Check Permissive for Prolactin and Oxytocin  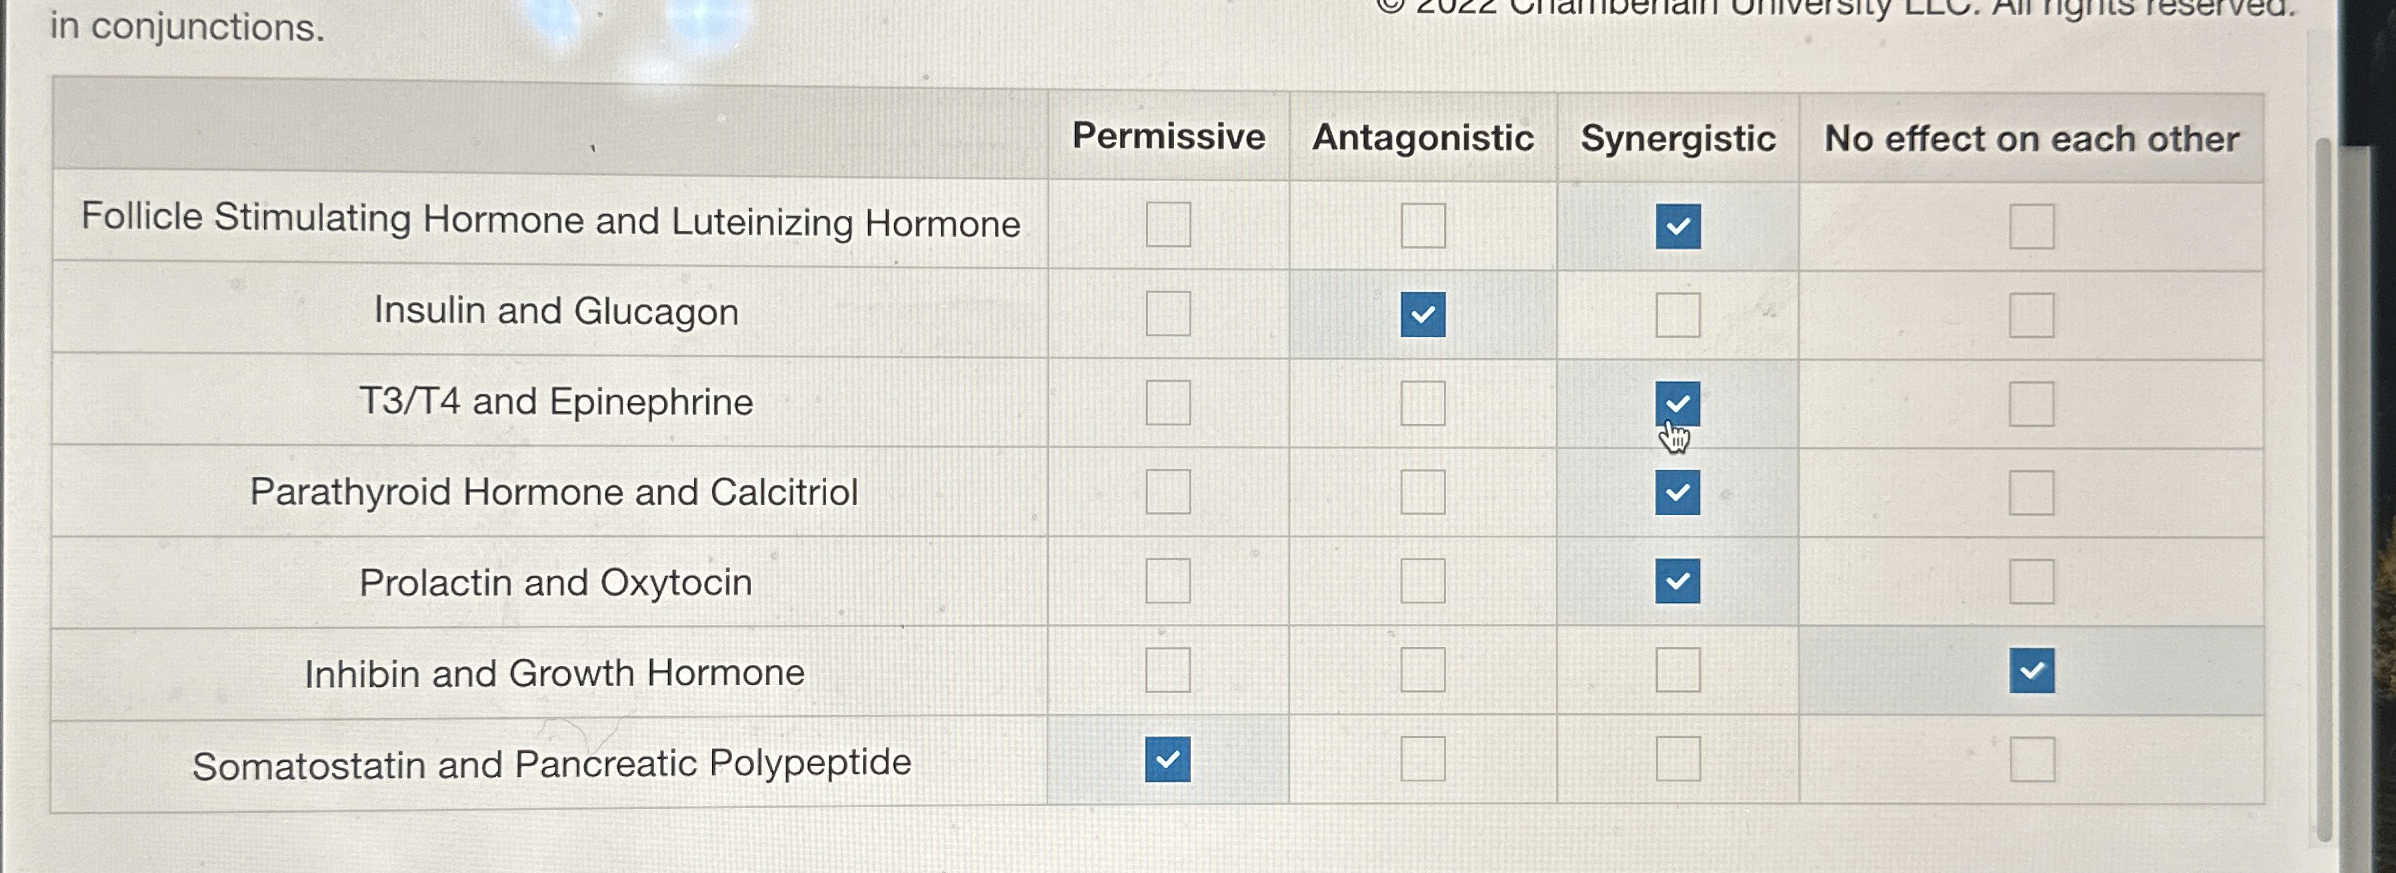(1168, 580)
